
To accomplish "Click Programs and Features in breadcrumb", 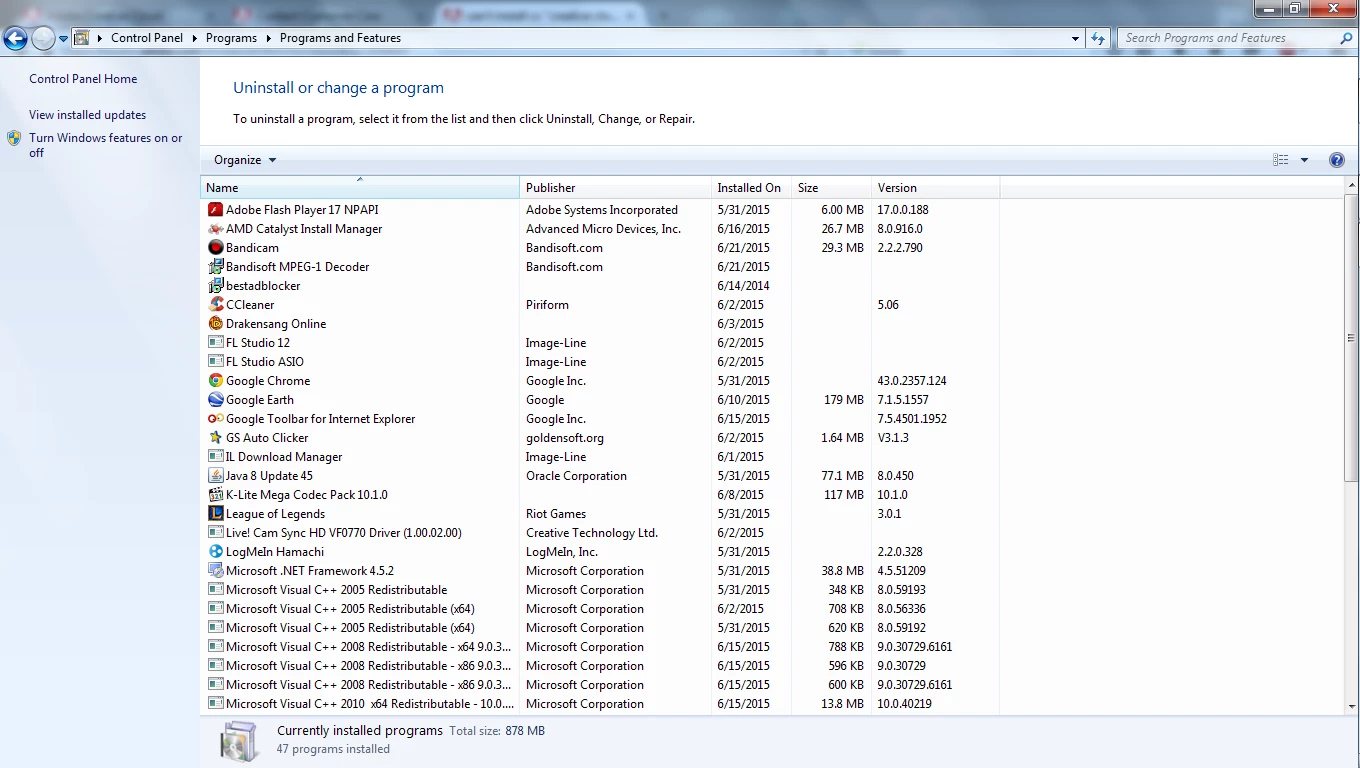I will tap(340, 38).
